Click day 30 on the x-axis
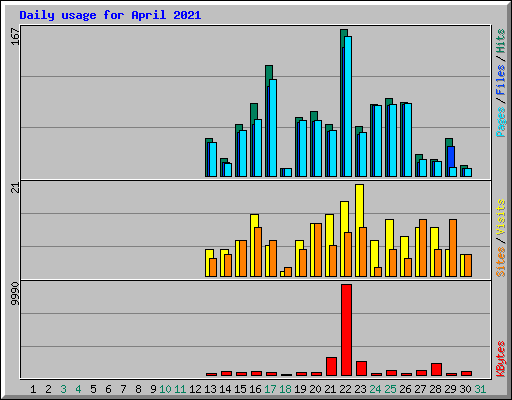 (465, 389)
